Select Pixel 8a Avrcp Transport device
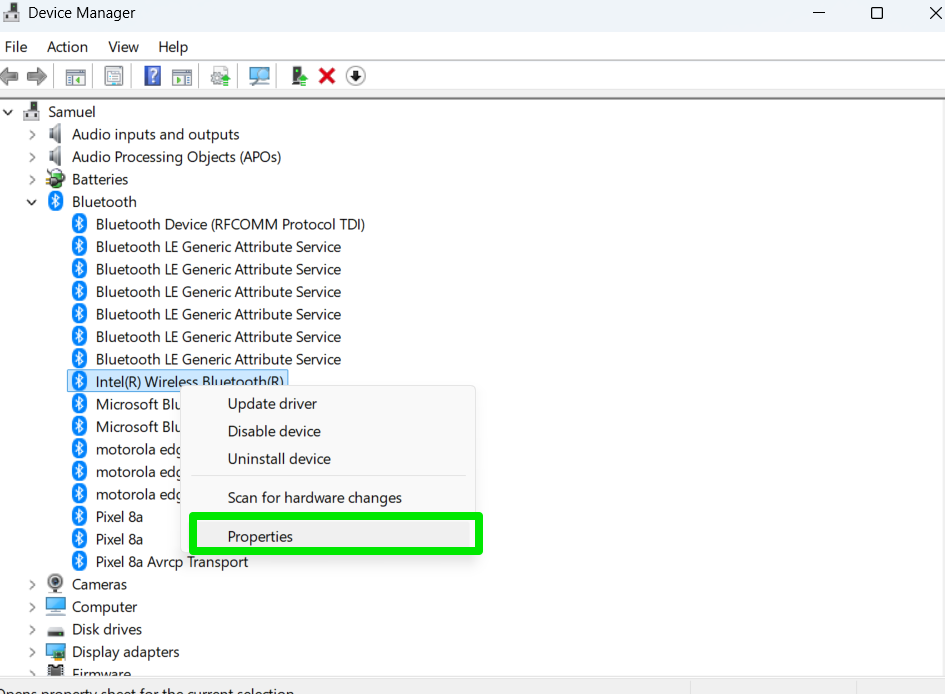 pyautogui.click(x=172, y=561)
